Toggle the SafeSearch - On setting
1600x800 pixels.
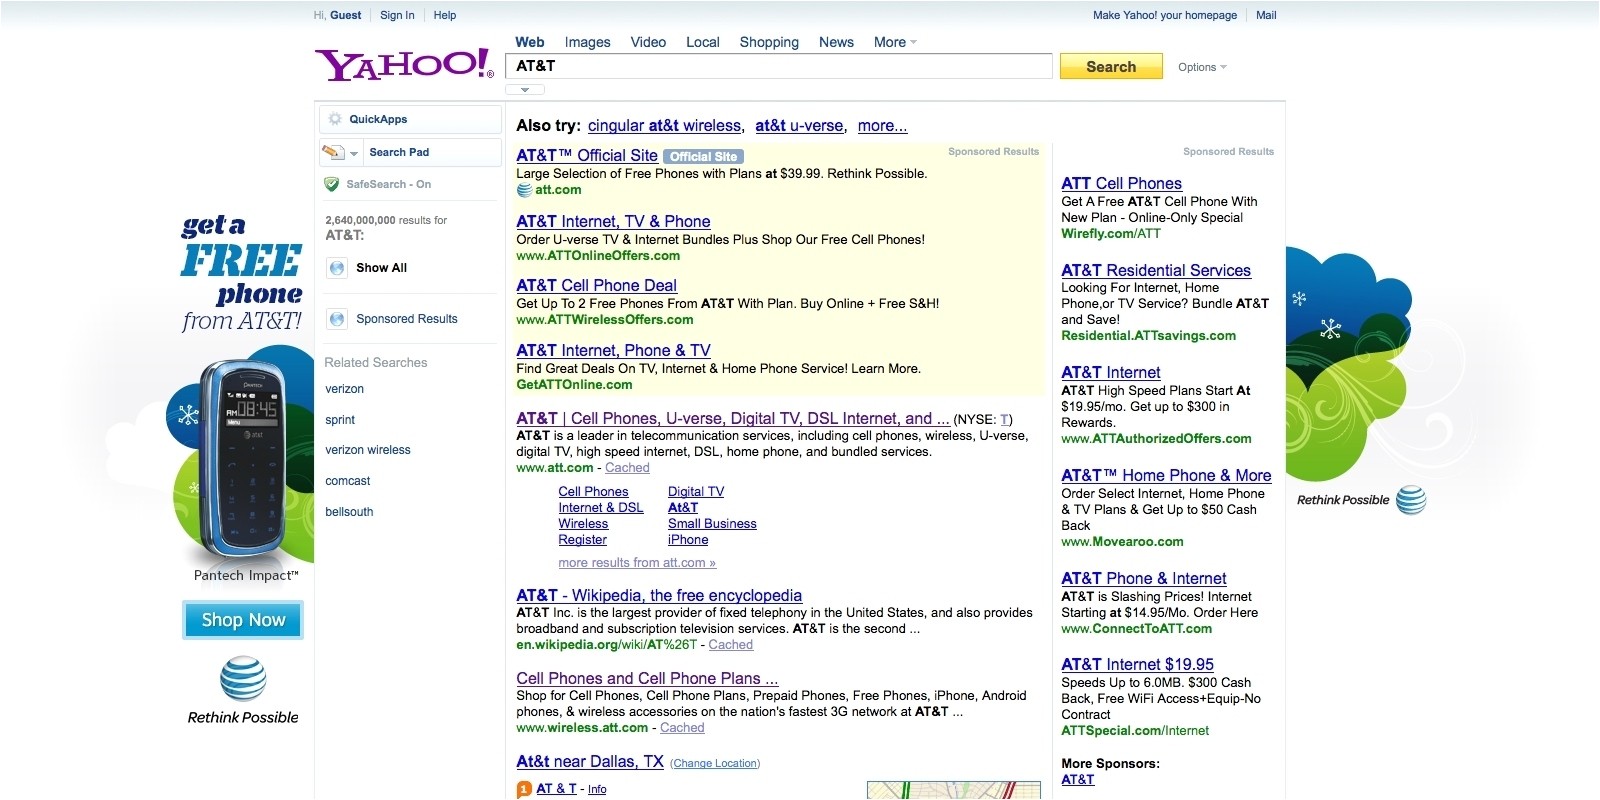pos(388,184)
